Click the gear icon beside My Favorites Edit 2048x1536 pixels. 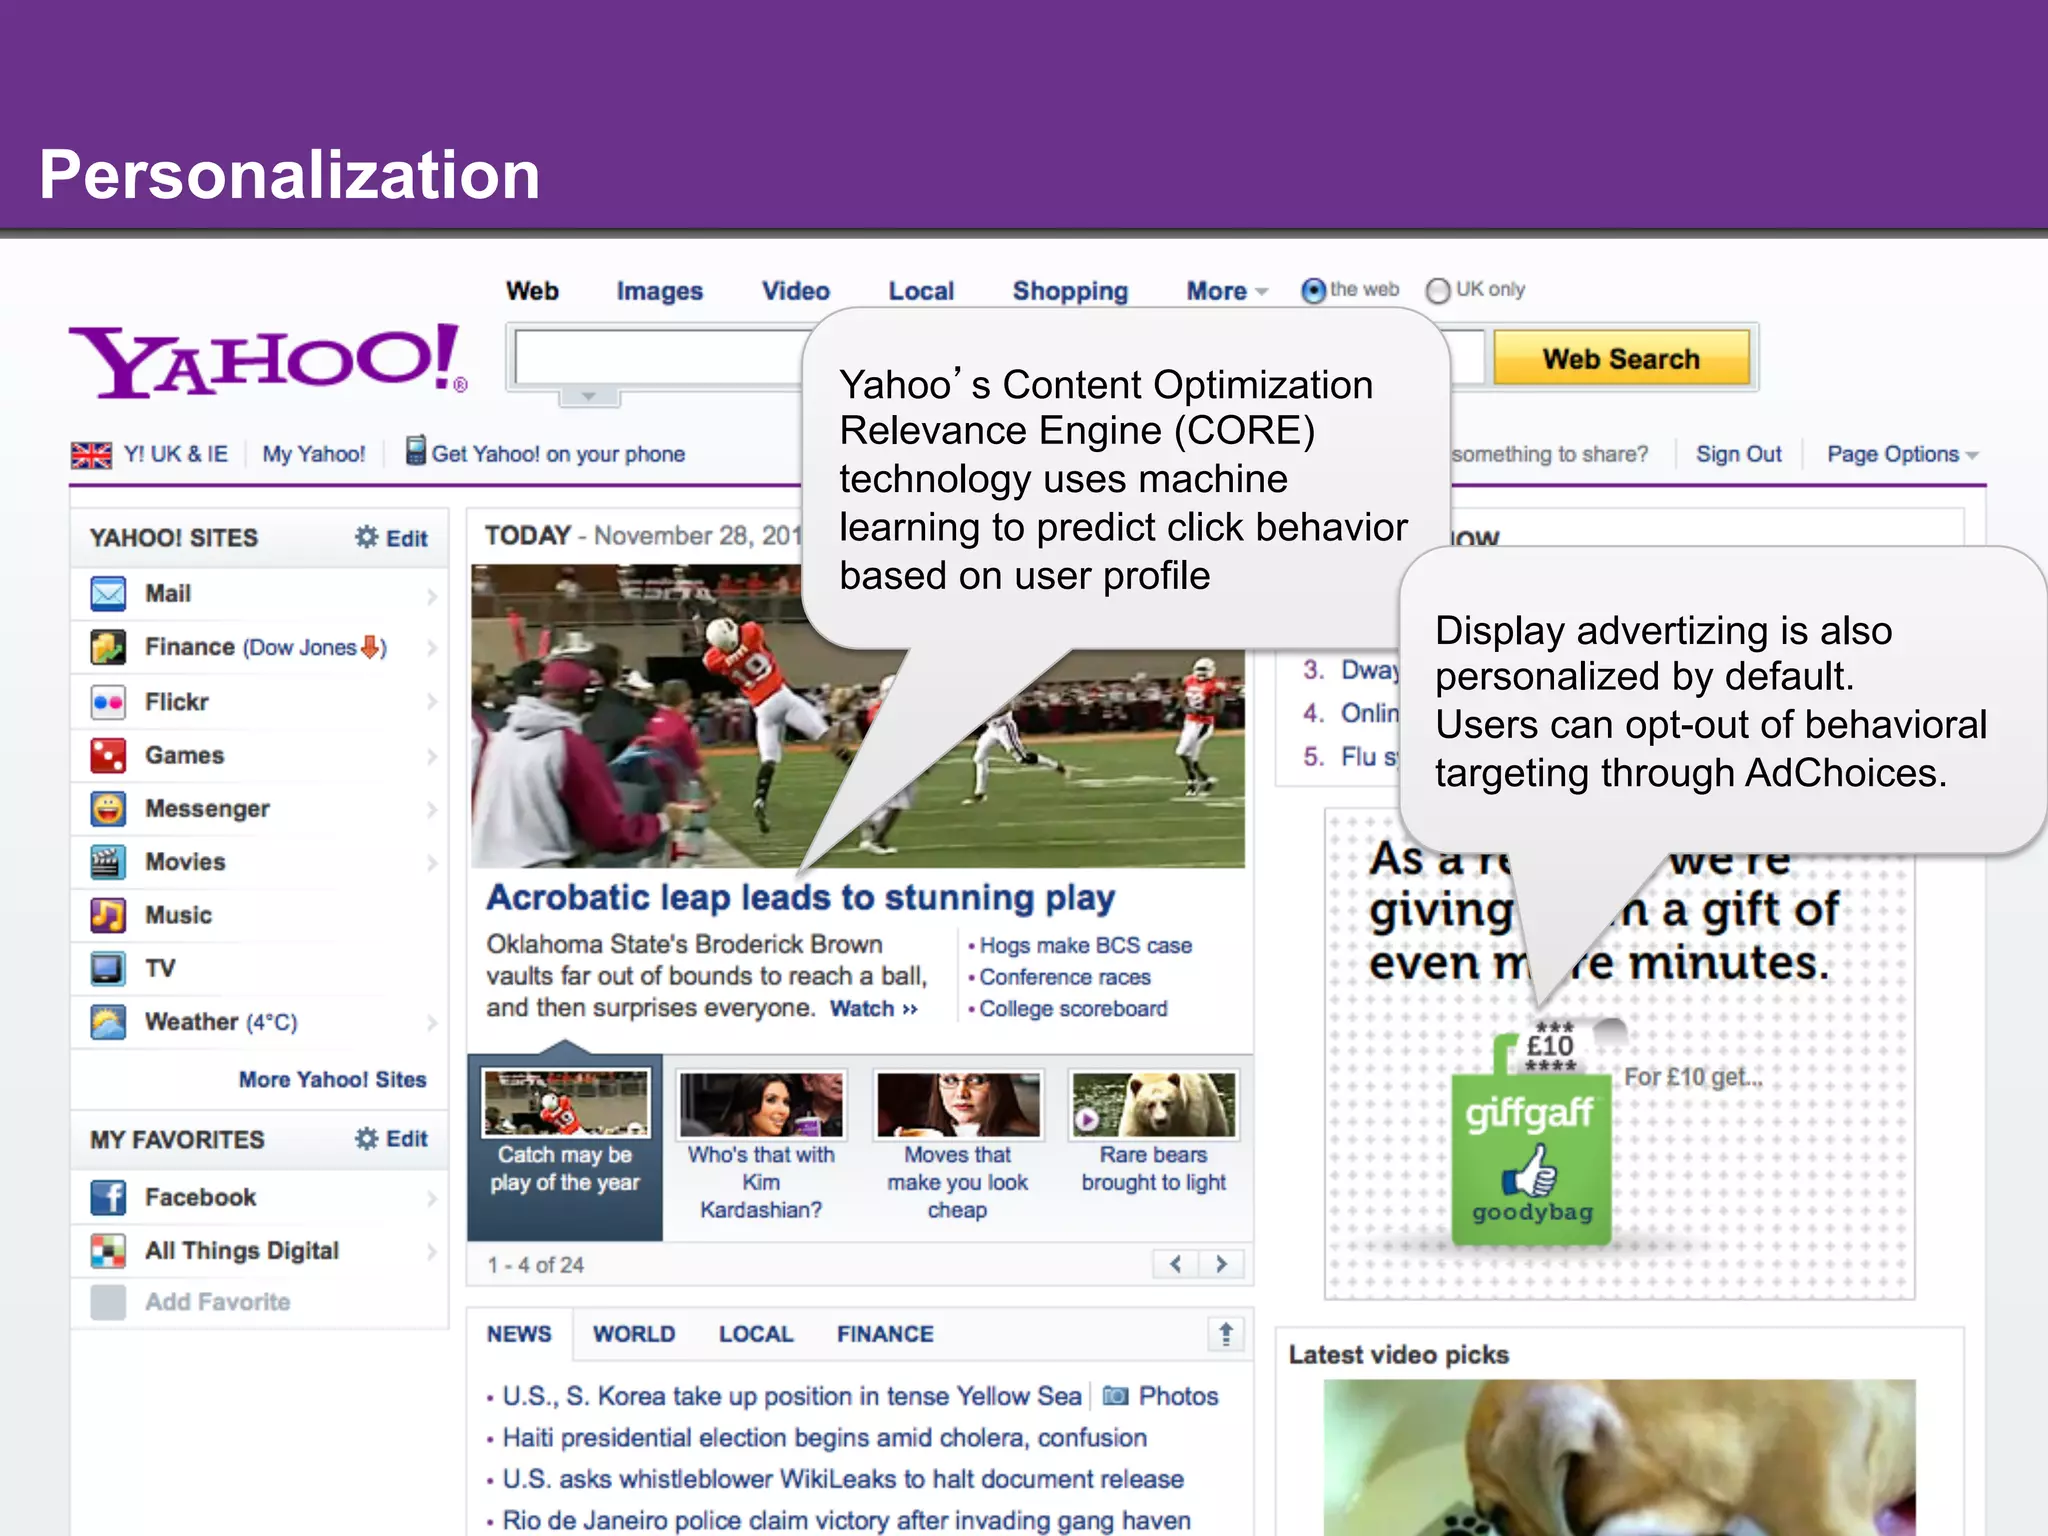(x=367, y=1138)
